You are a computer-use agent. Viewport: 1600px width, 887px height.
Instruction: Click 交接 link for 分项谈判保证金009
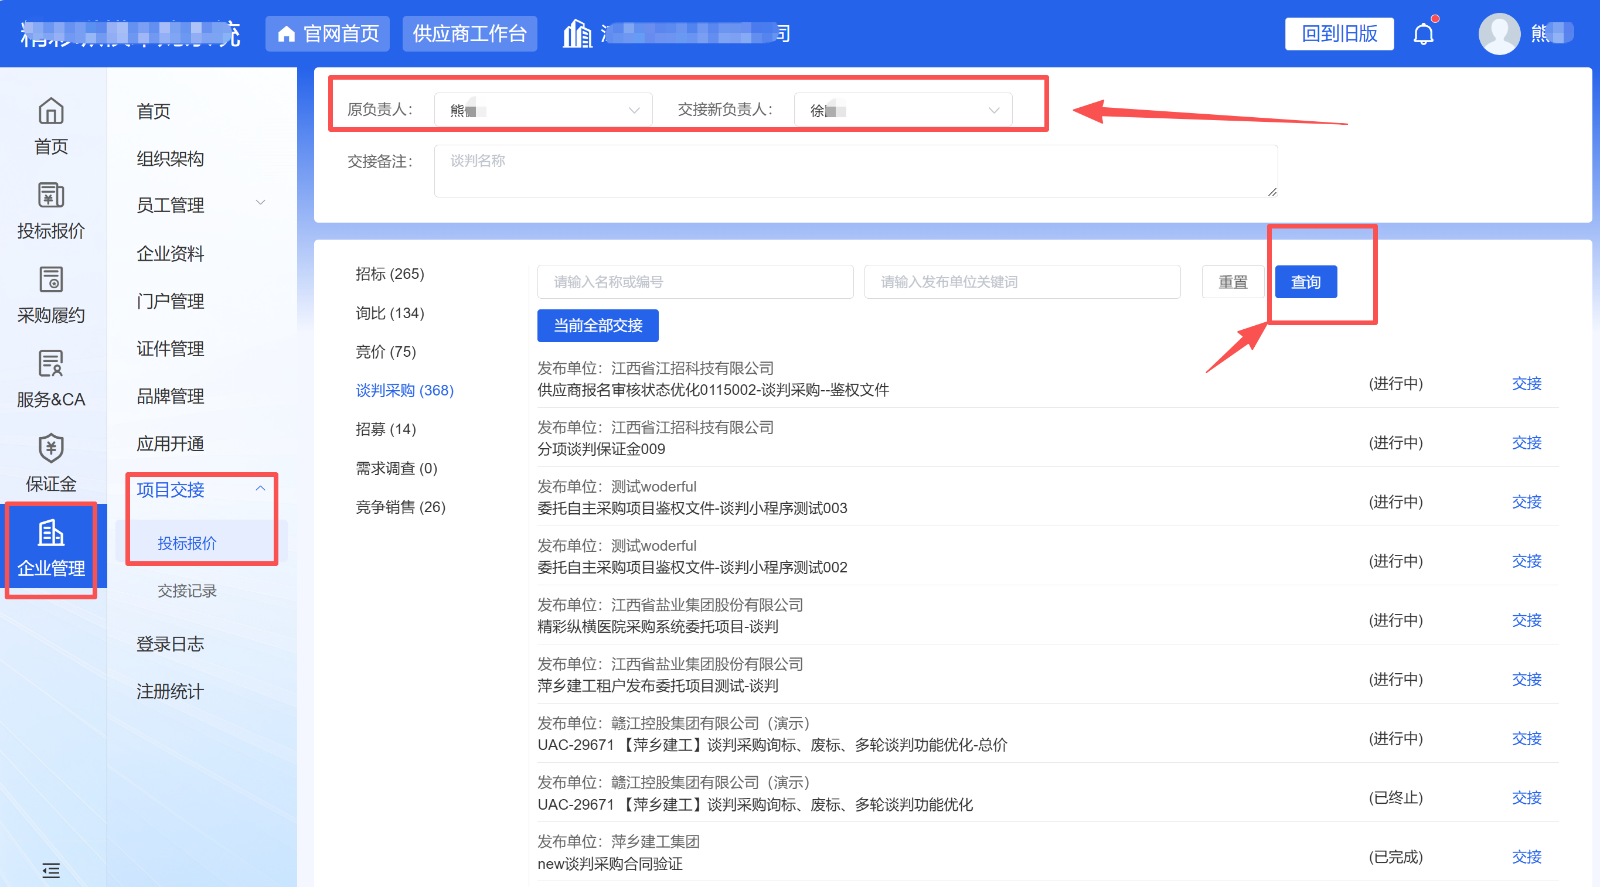click(x=1526, y=443)
